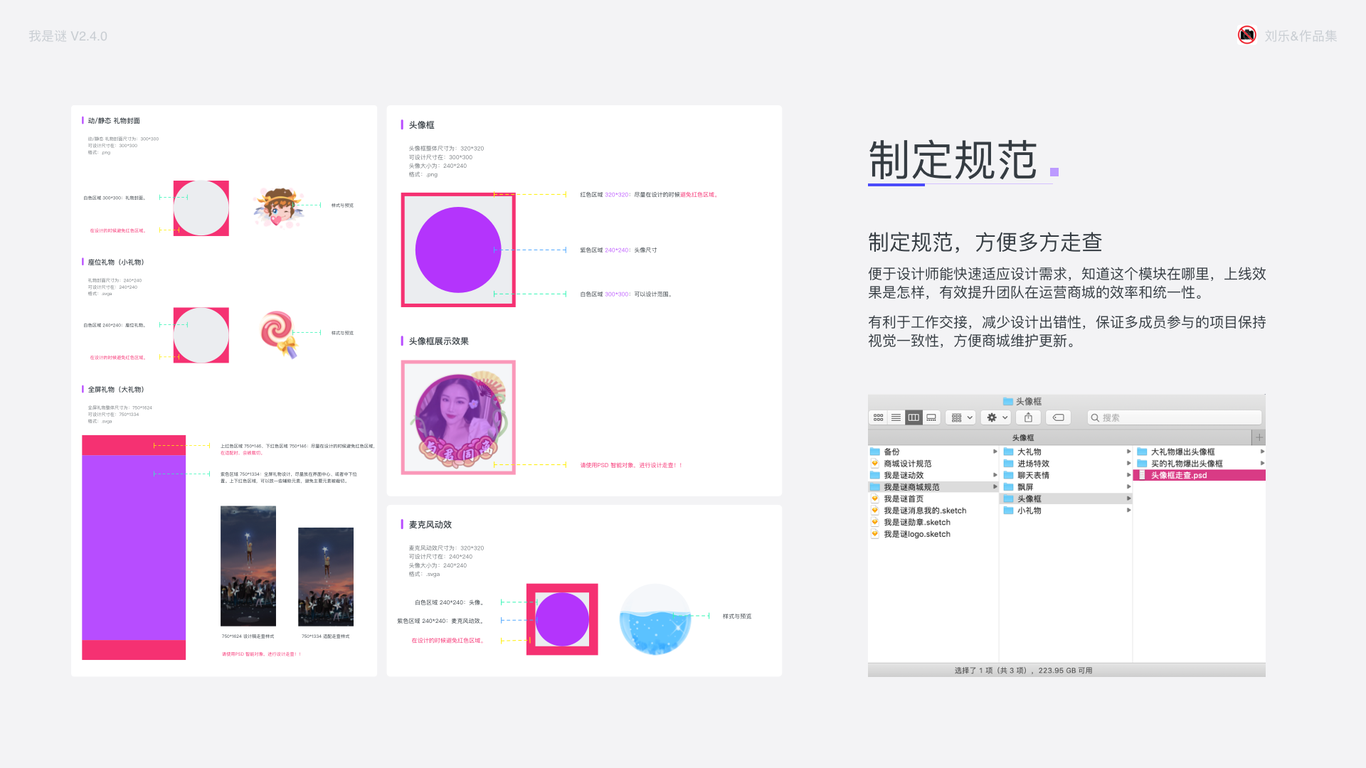The height and width of the screenshot is (768, 1366).
Task: Open the gear action menu
Action: 996,417
